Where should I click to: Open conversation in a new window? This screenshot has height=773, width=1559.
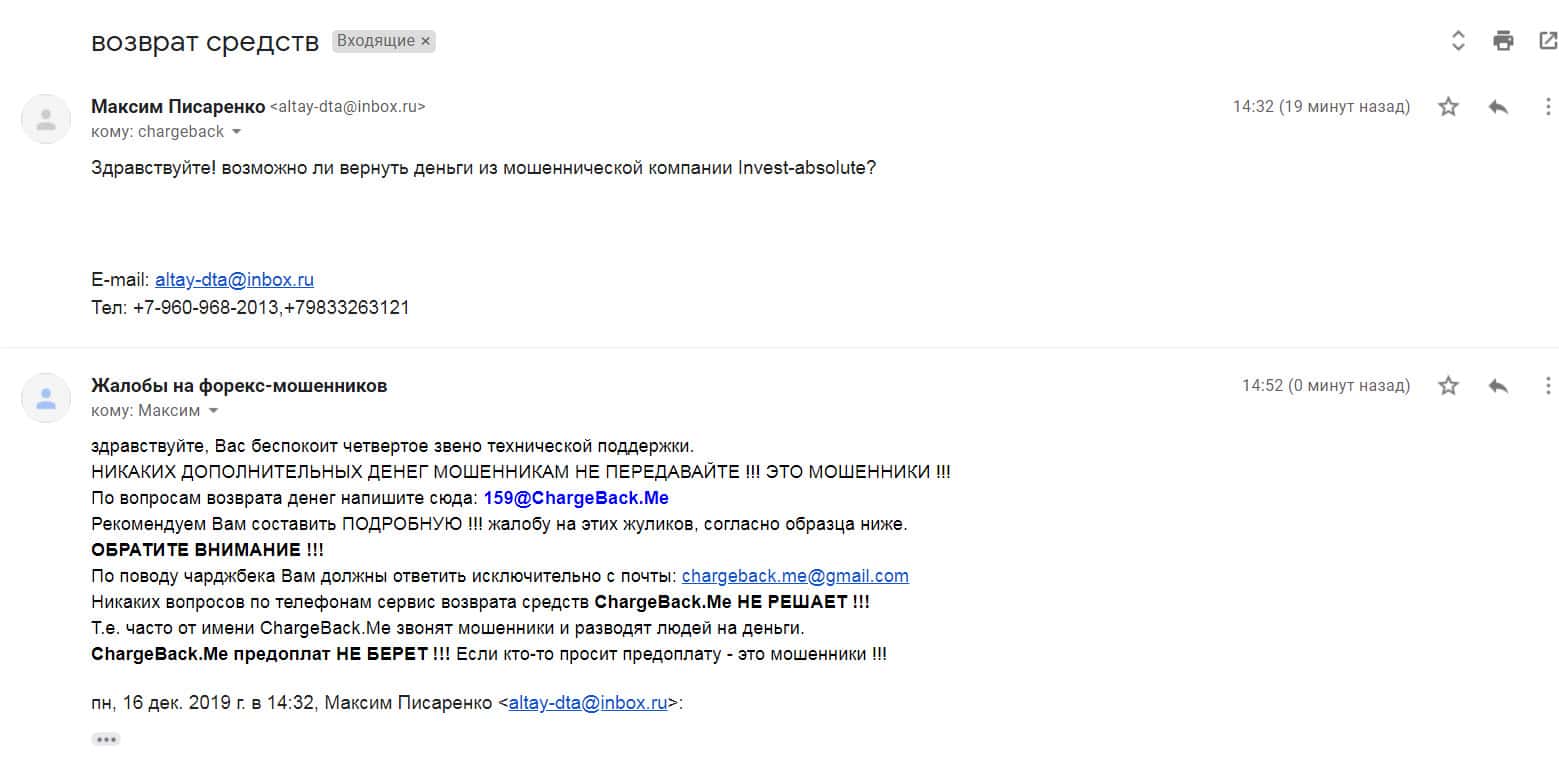1547,41
